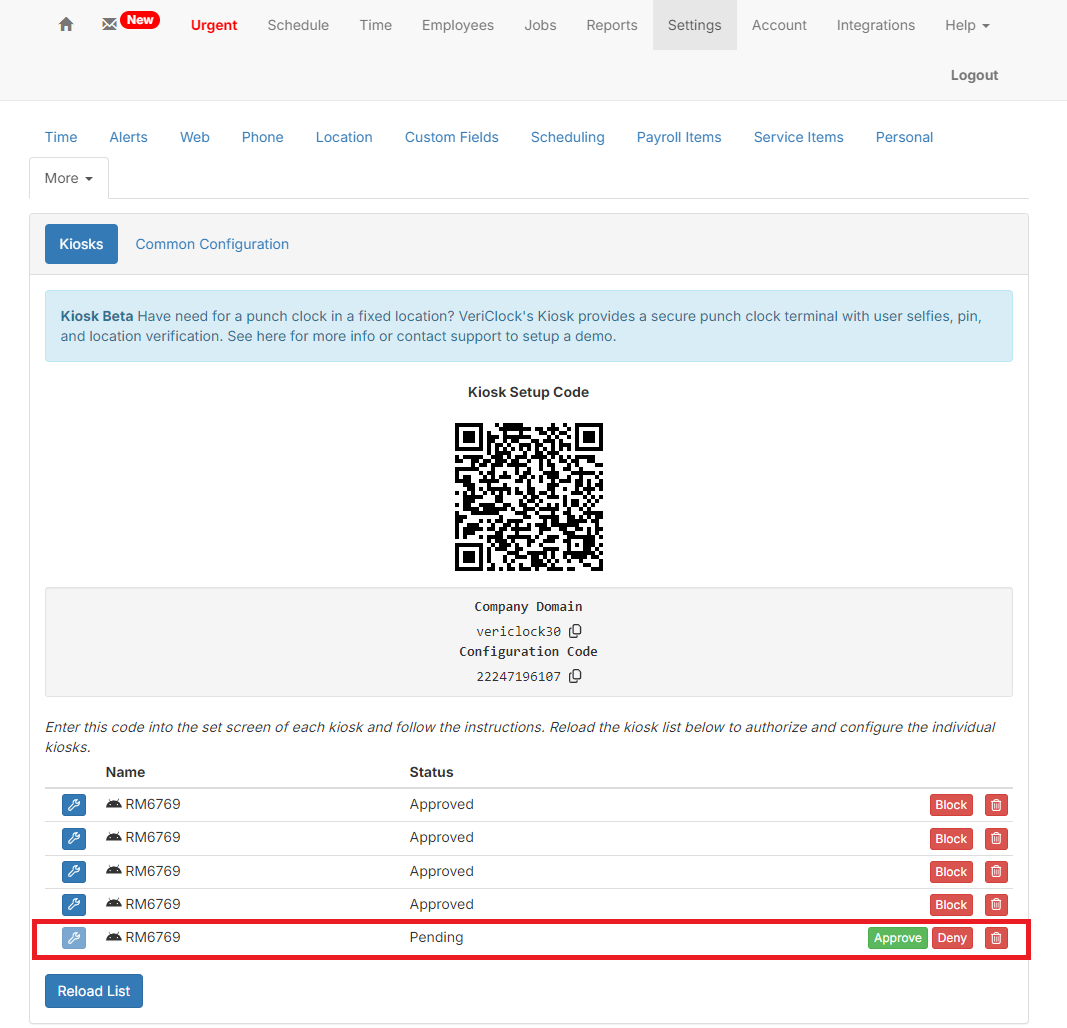Viewport: 1067px width, 1028px height.
Task: Copy the configuration code 22247196107
Action: [x=576, y=676]
